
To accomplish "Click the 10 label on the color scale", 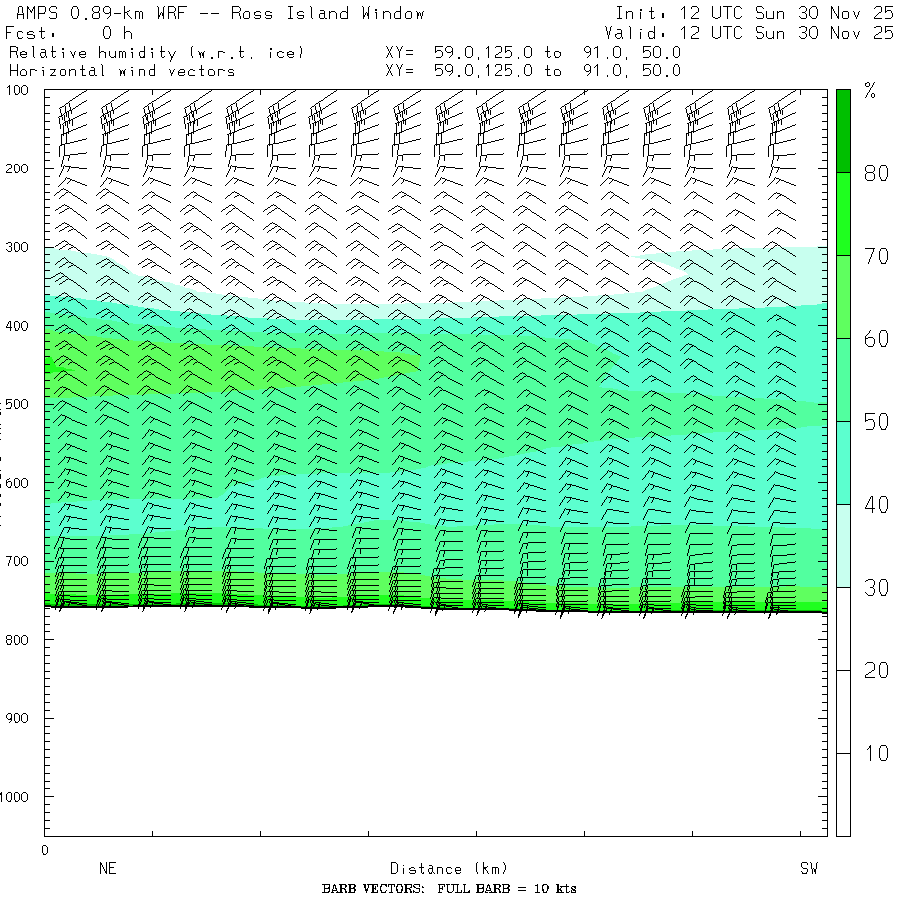I will click(876, 753).
